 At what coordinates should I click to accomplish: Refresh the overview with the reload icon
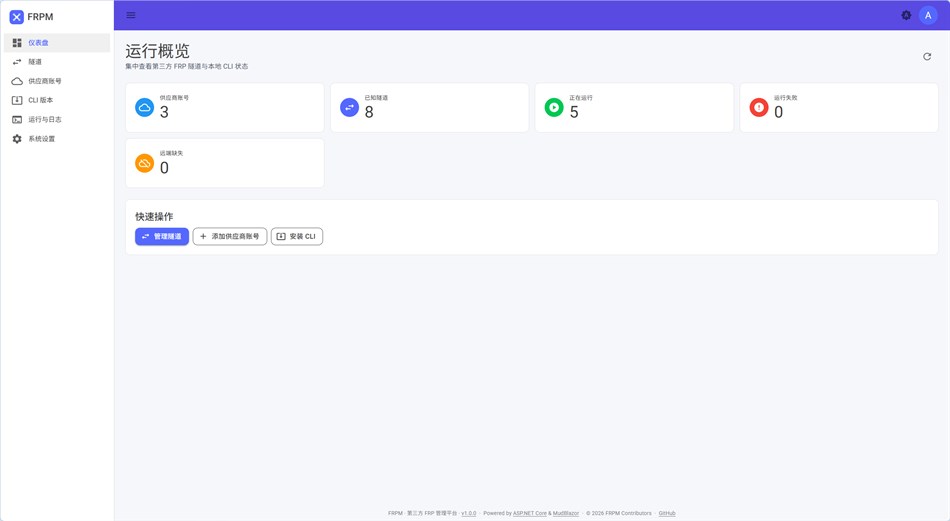926,56
